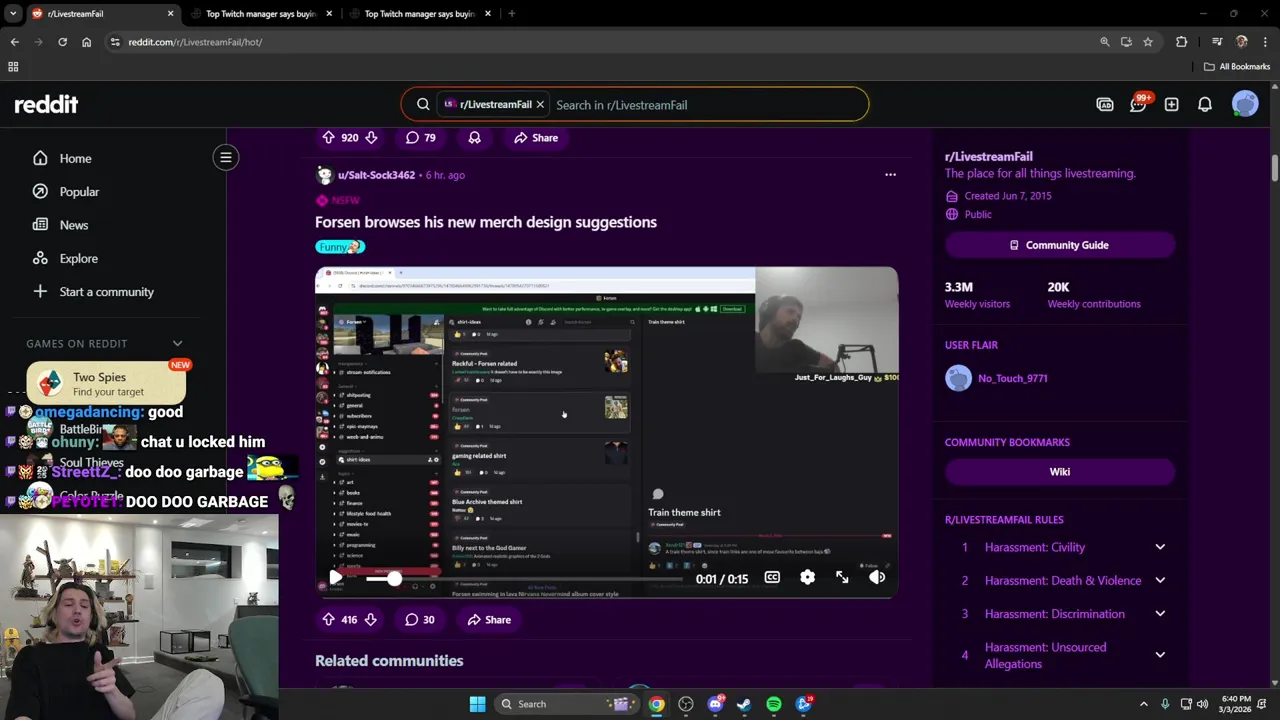Downvote the Forsen merch post
1280x720 pixels.
point(370,620)
